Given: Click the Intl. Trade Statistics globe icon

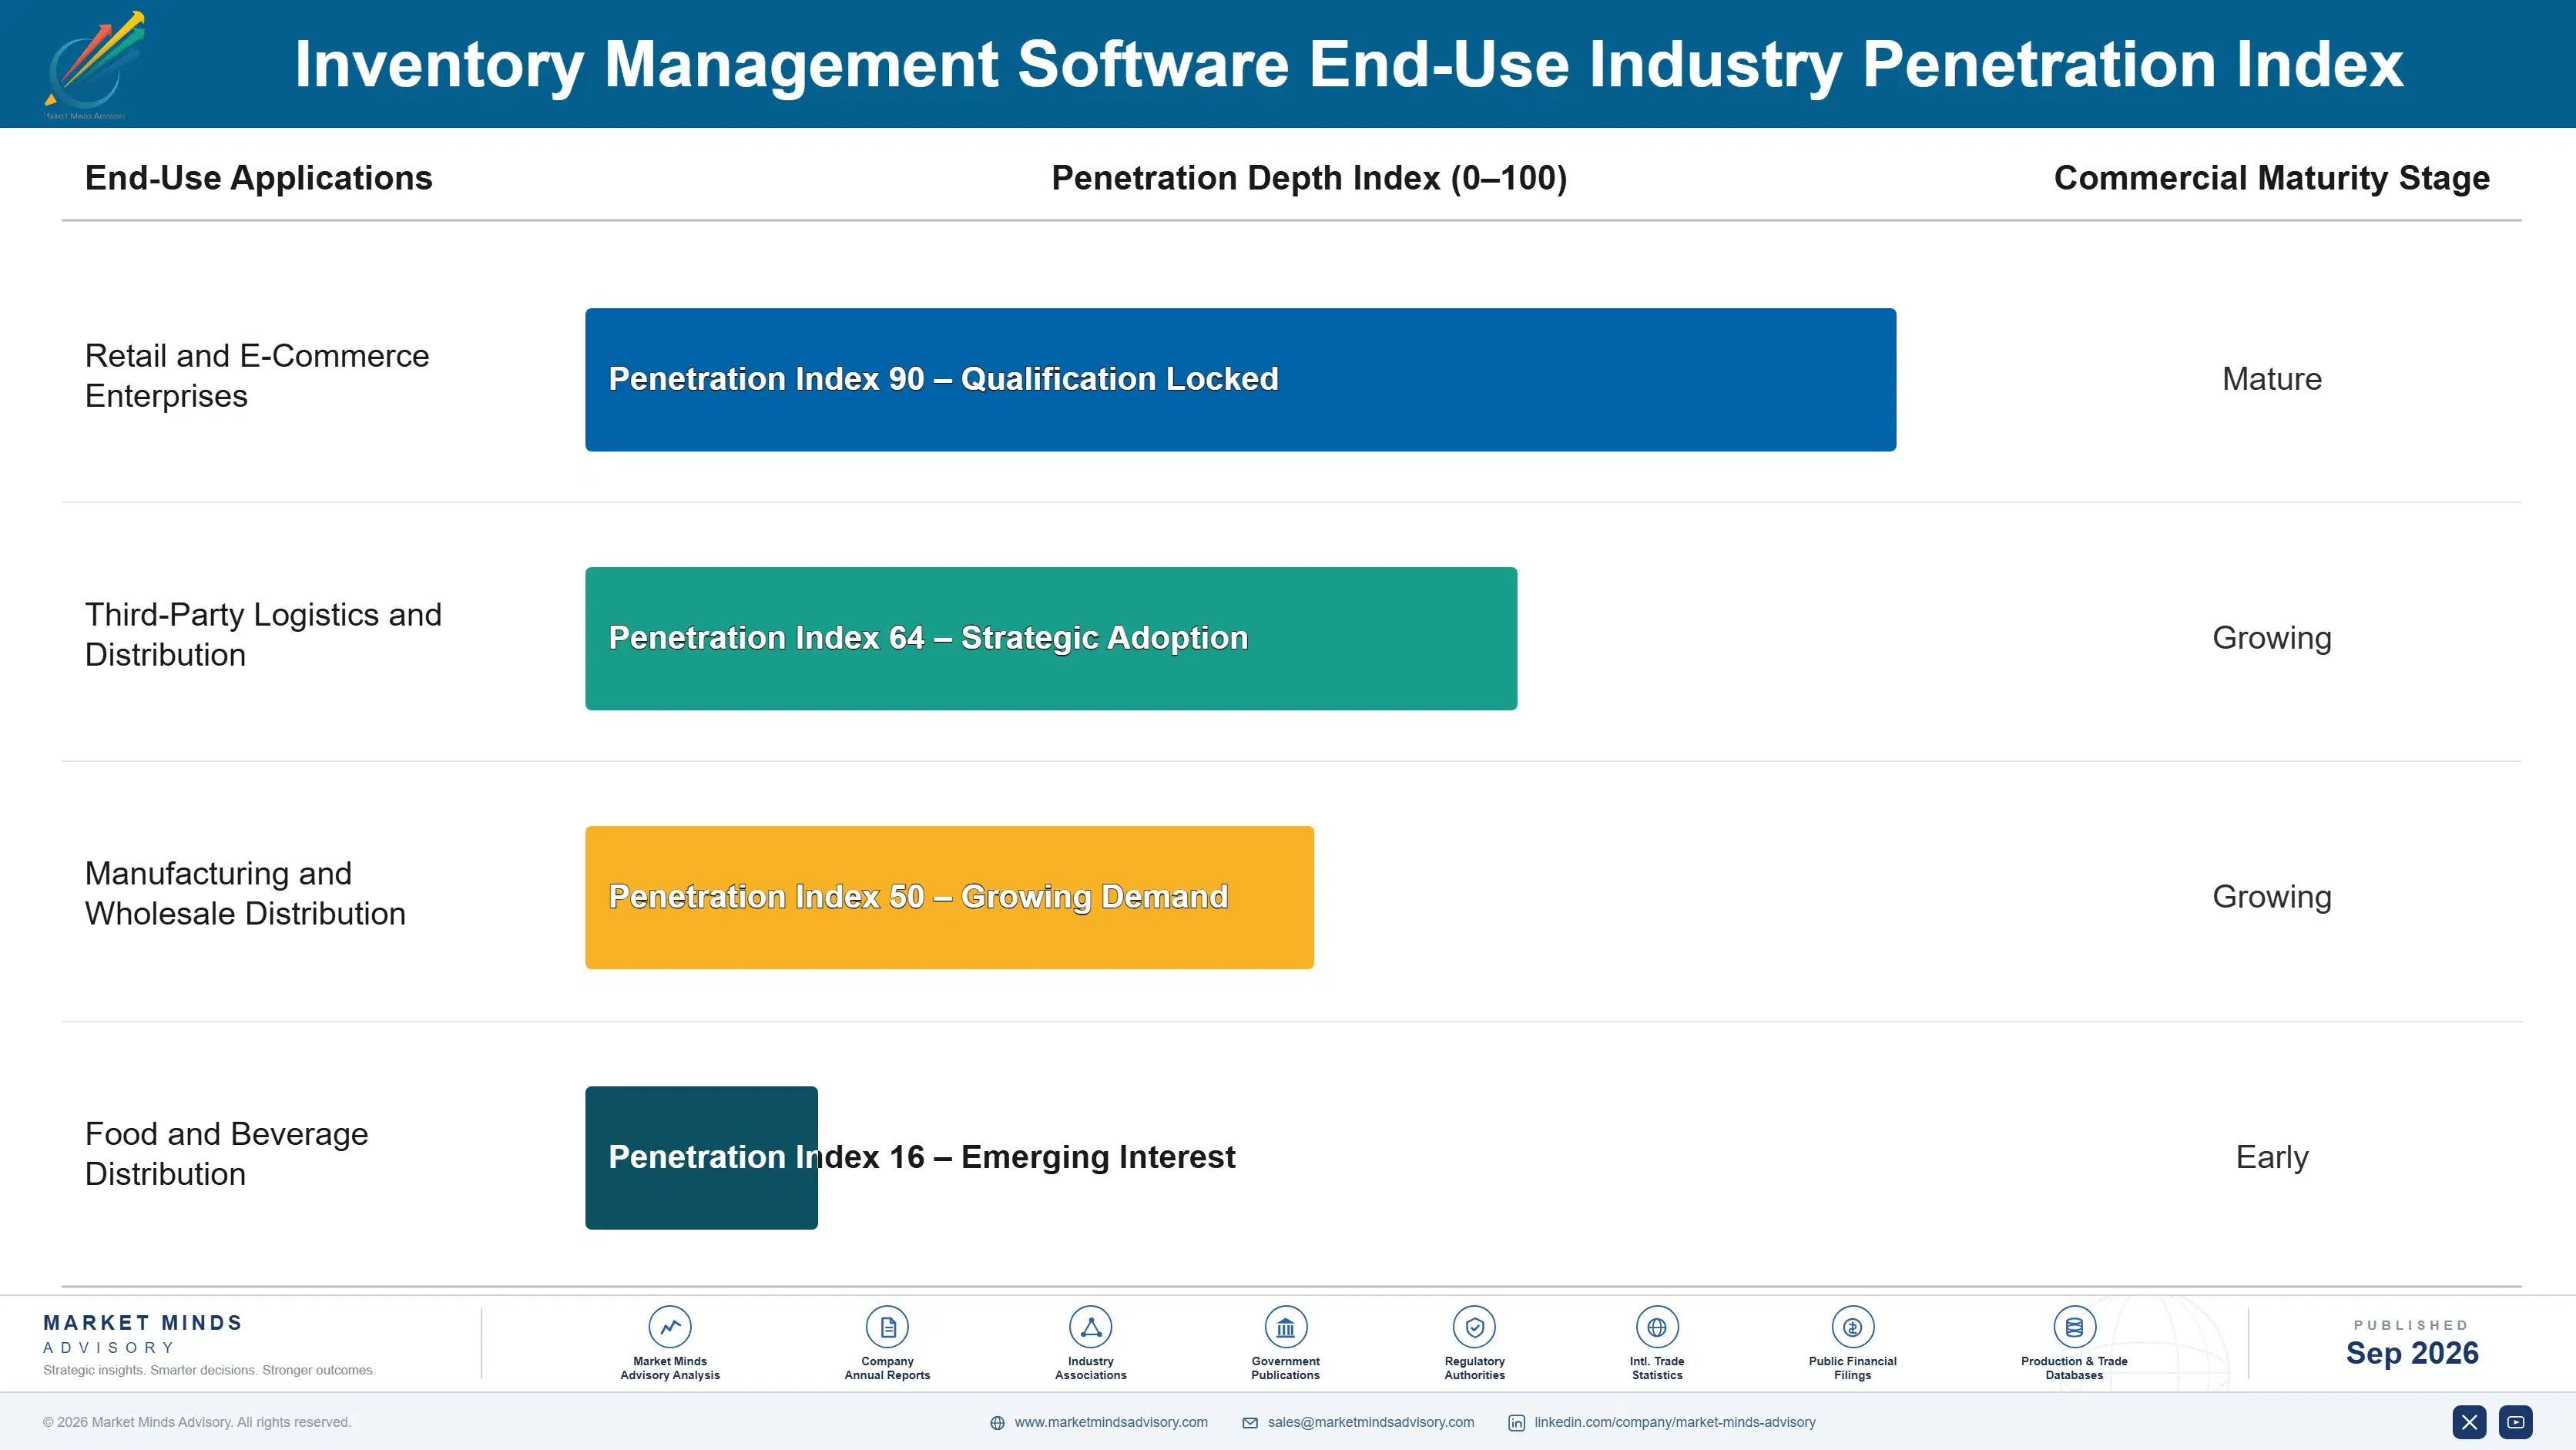Looking at the screenshot, I should pyautogui.click(x=1657, y=1327).
